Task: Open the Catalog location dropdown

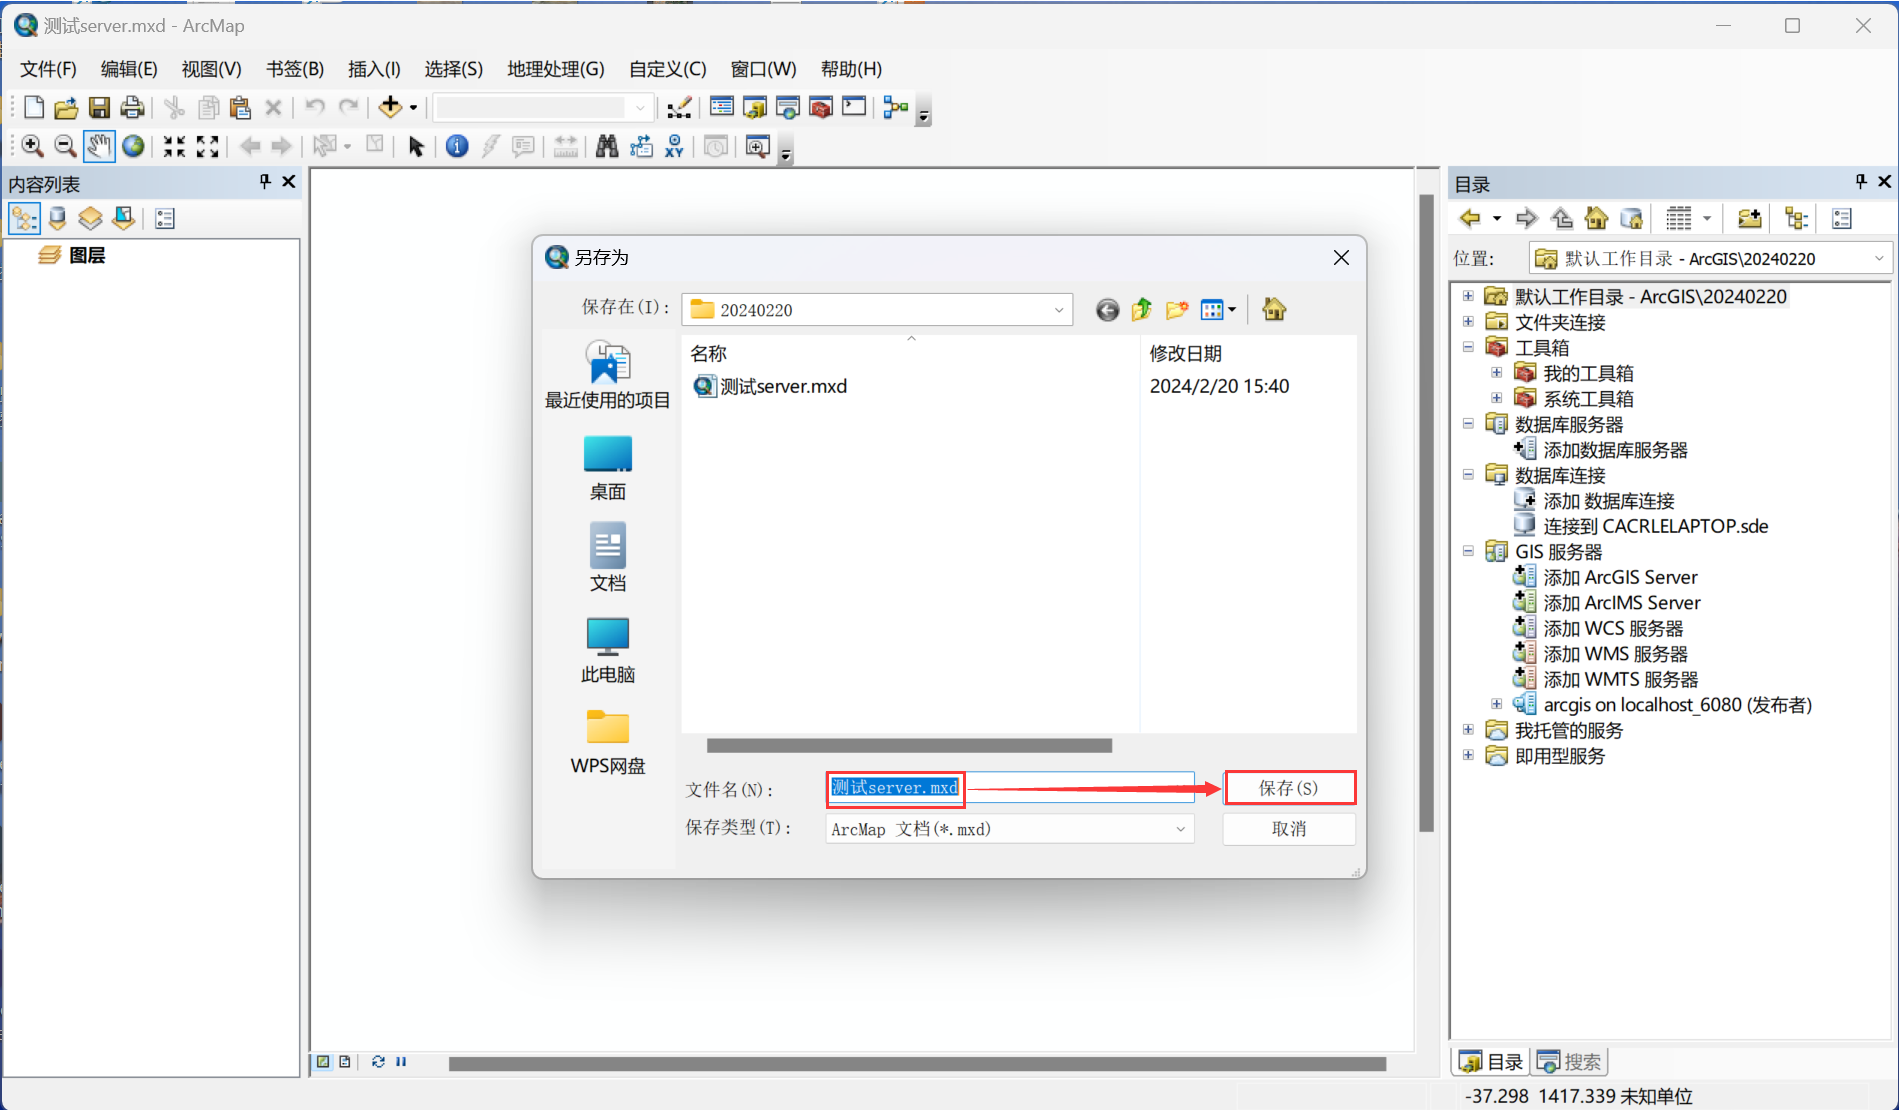Action: tap(1879, 258)
